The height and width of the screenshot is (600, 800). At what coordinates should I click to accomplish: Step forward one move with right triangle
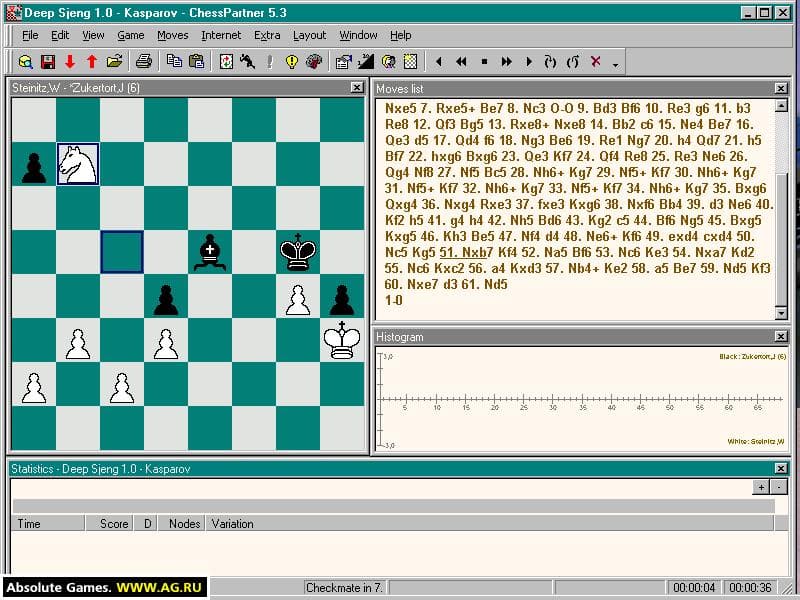529,62
